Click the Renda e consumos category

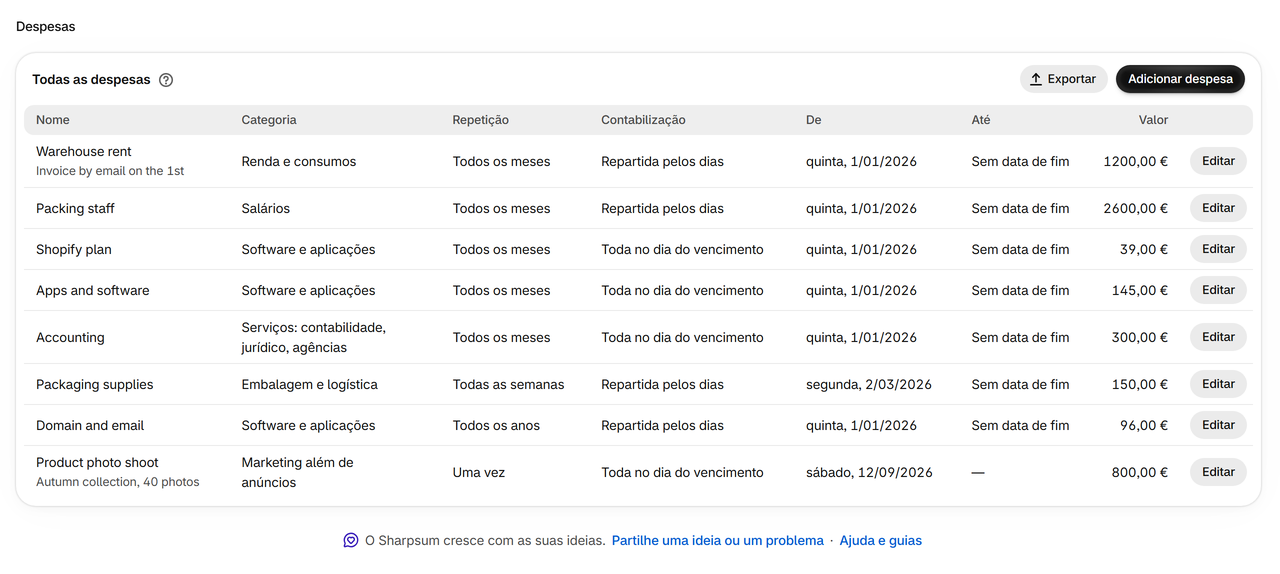pyautogui.click(x=299, y=161)
